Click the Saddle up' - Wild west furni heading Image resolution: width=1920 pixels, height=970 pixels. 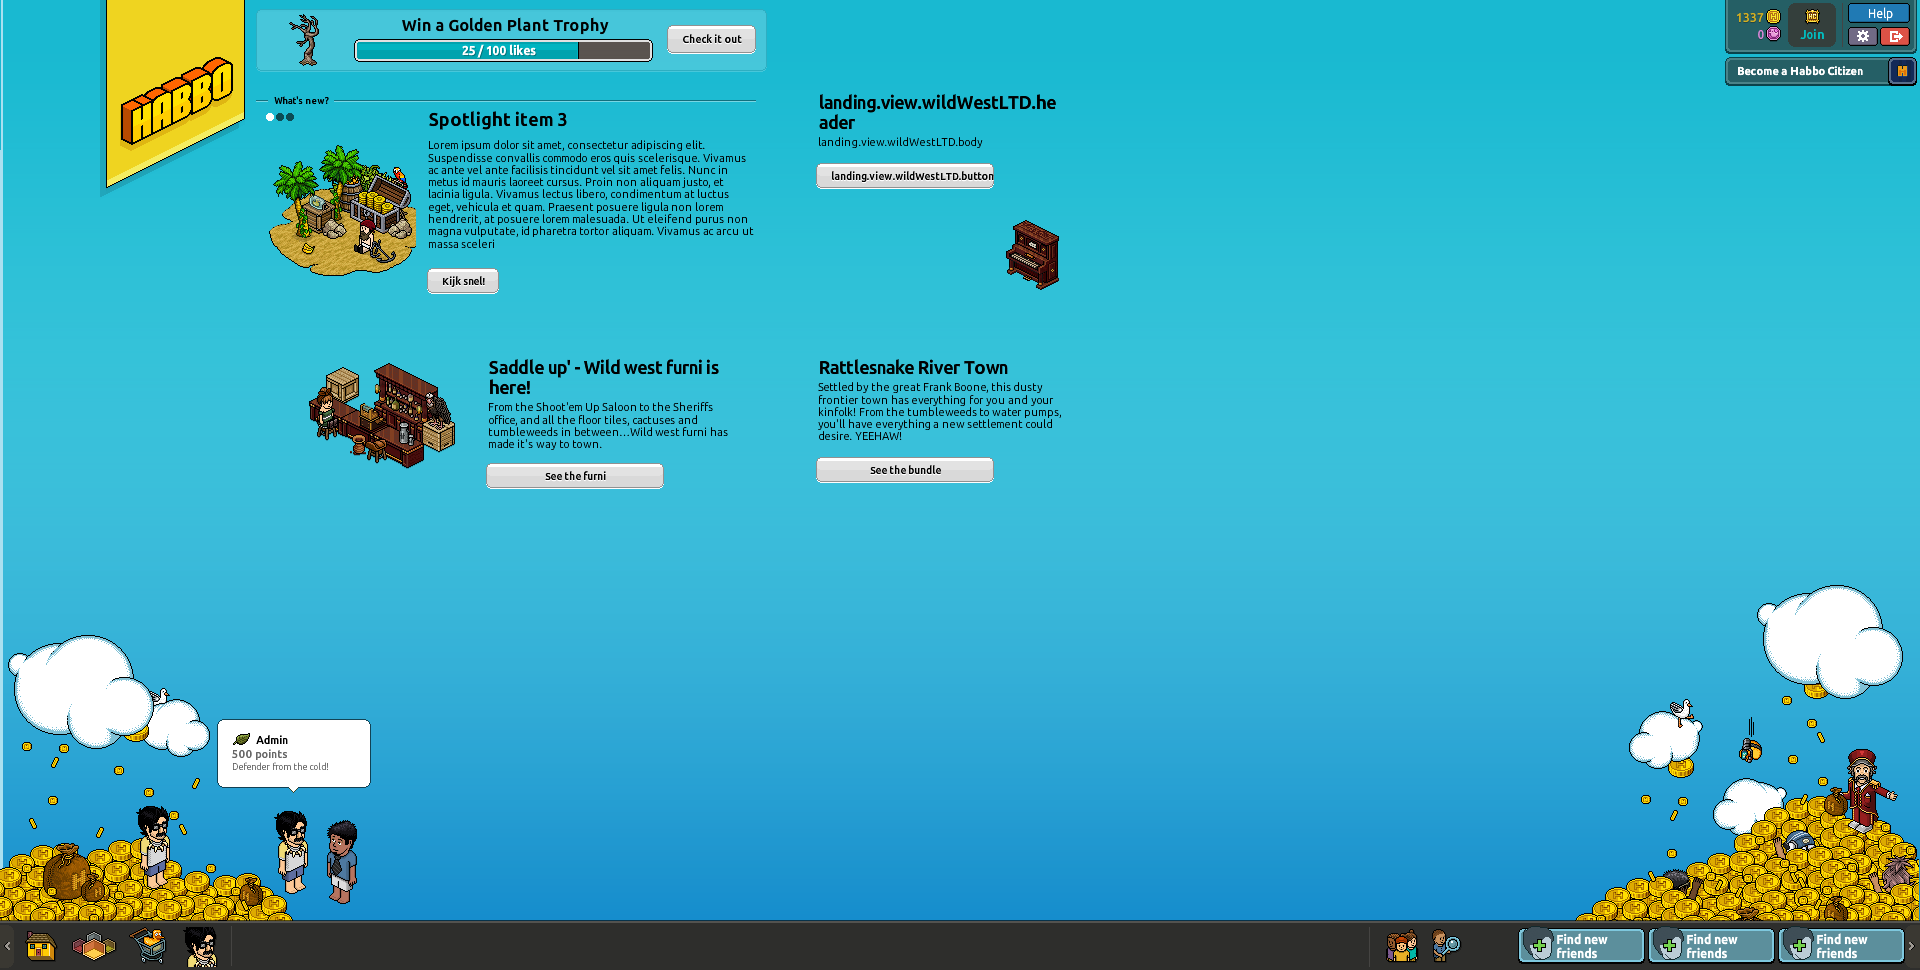coord(604,378)
